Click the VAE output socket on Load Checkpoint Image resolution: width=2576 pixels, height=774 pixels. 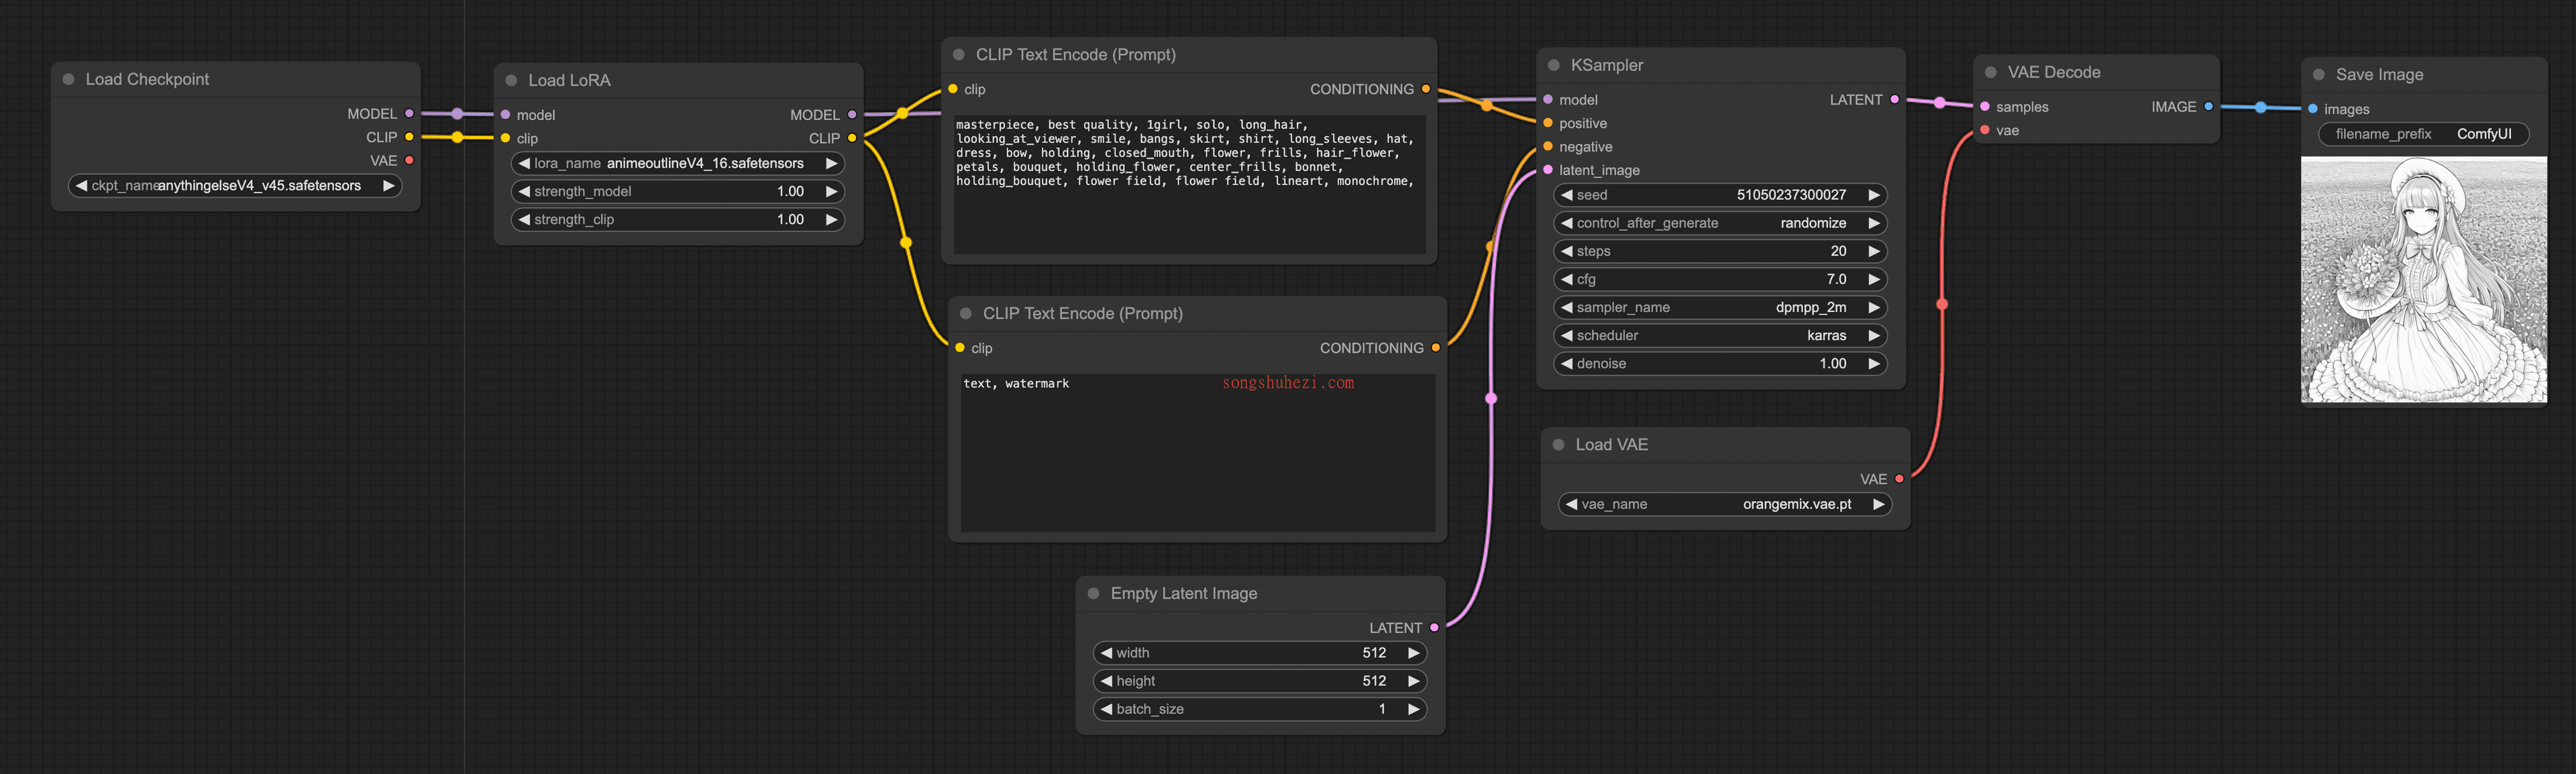[409, 160]
